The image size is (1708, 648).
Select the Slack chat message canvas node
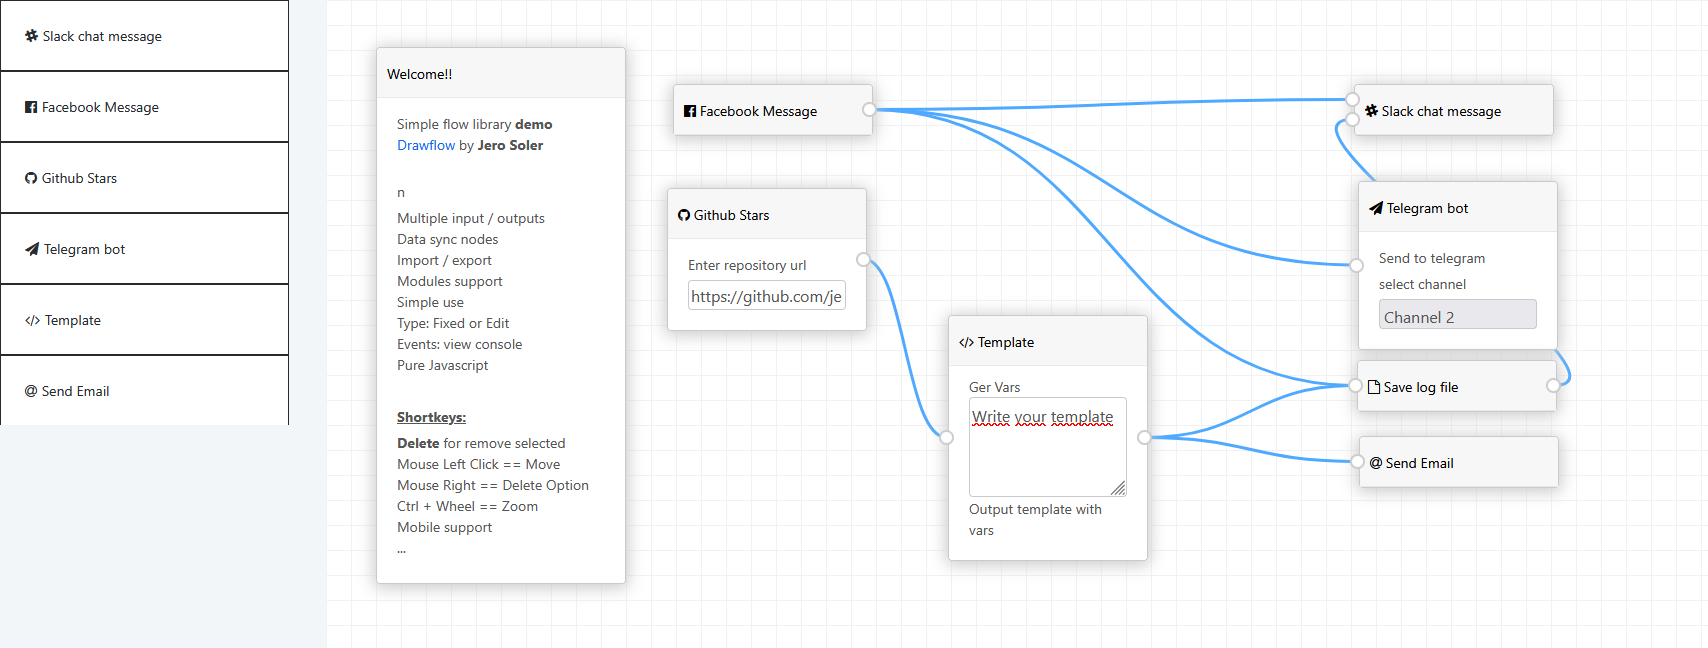[1454, 110]
